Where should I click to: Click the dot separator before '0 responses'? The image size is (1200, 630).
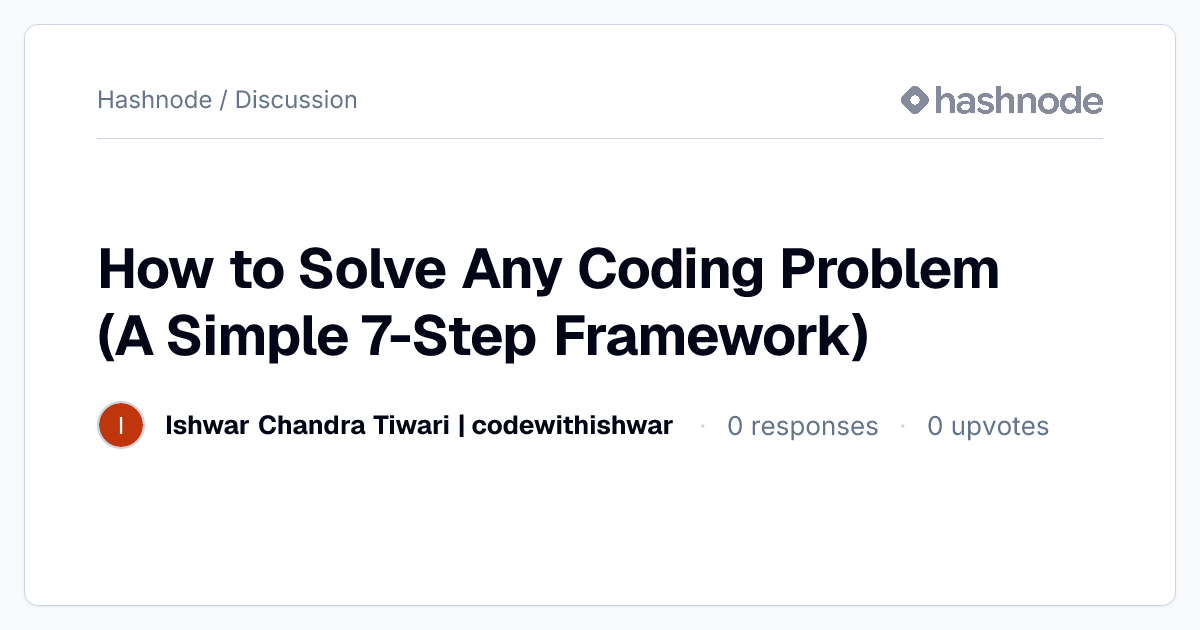[x=703, y=427]
